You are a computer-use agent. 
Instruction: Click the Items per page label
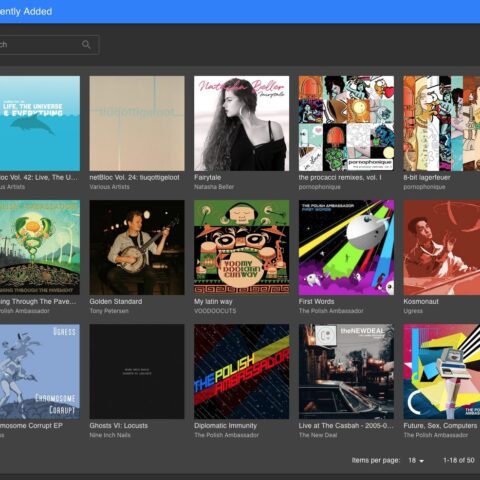(x=376, y=460)
